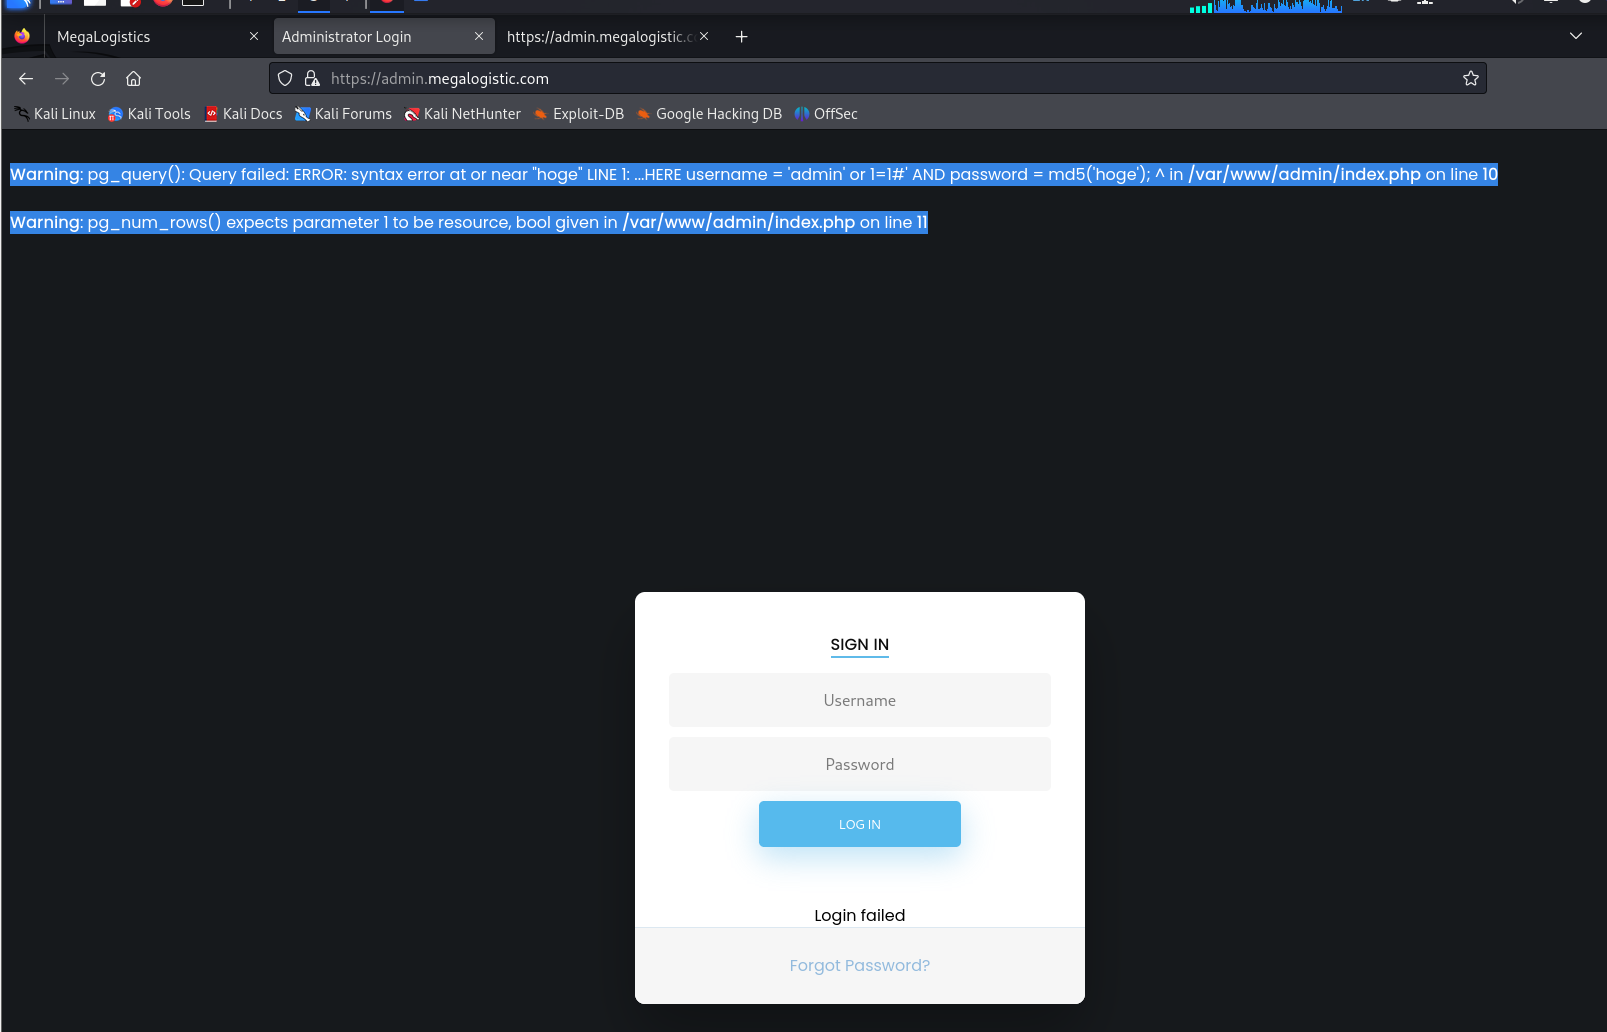1607x1032 pixels.
Task: Close the MegaLogistics tab
Action: tap(254, 37)
